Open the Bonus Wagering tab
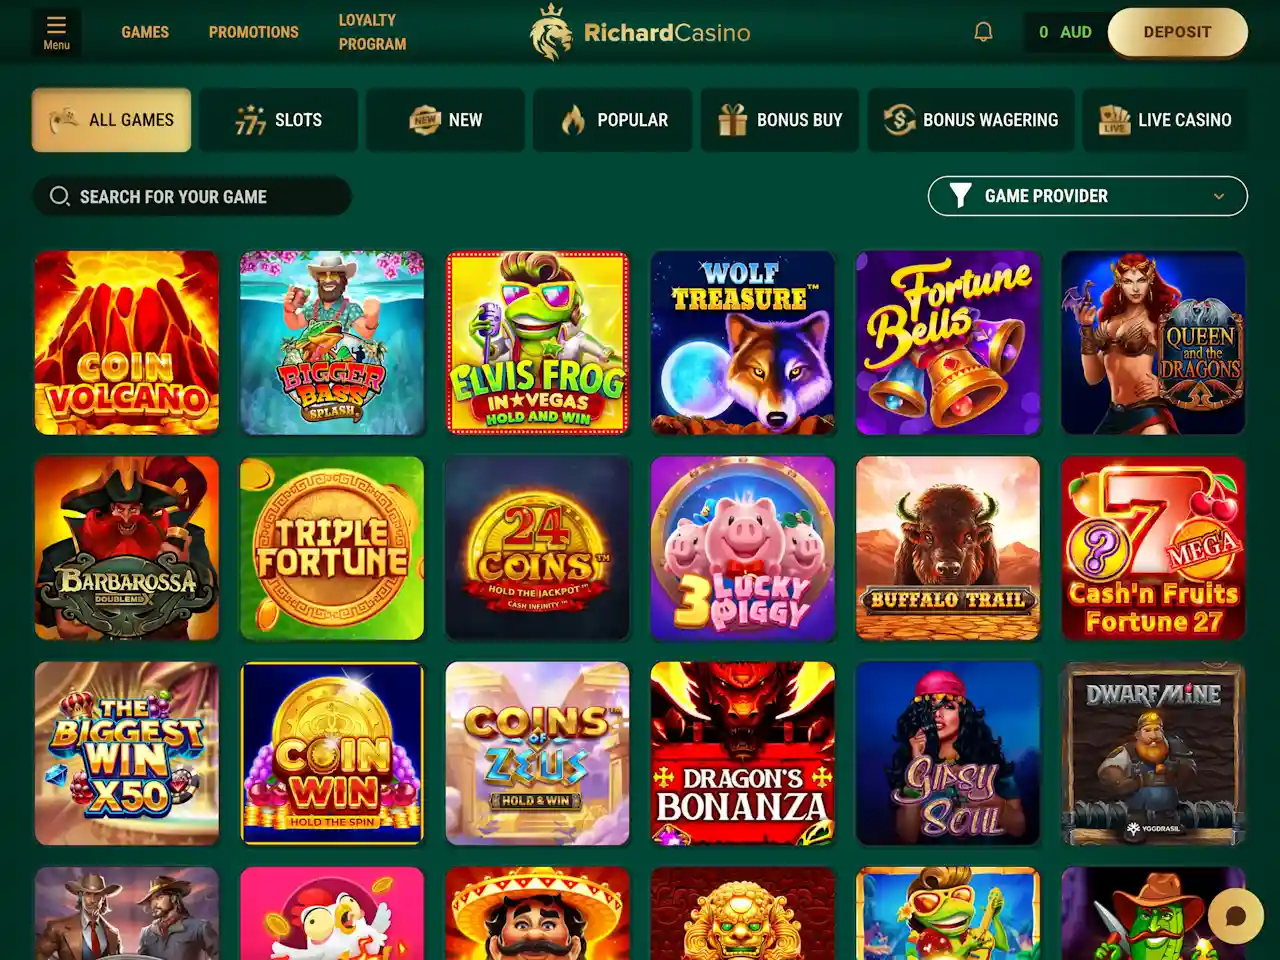 (x=971, y=120)
